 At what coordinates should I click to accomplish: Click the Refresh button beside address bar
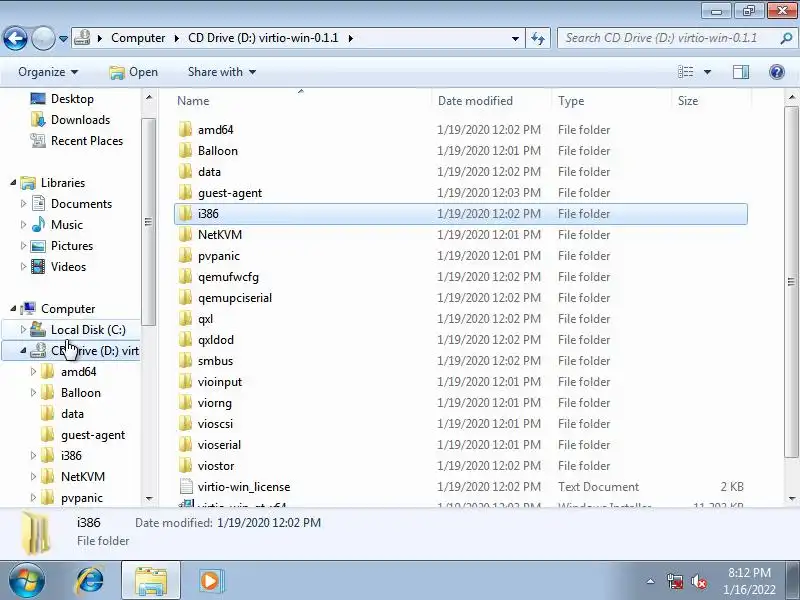tap(538, 38)
